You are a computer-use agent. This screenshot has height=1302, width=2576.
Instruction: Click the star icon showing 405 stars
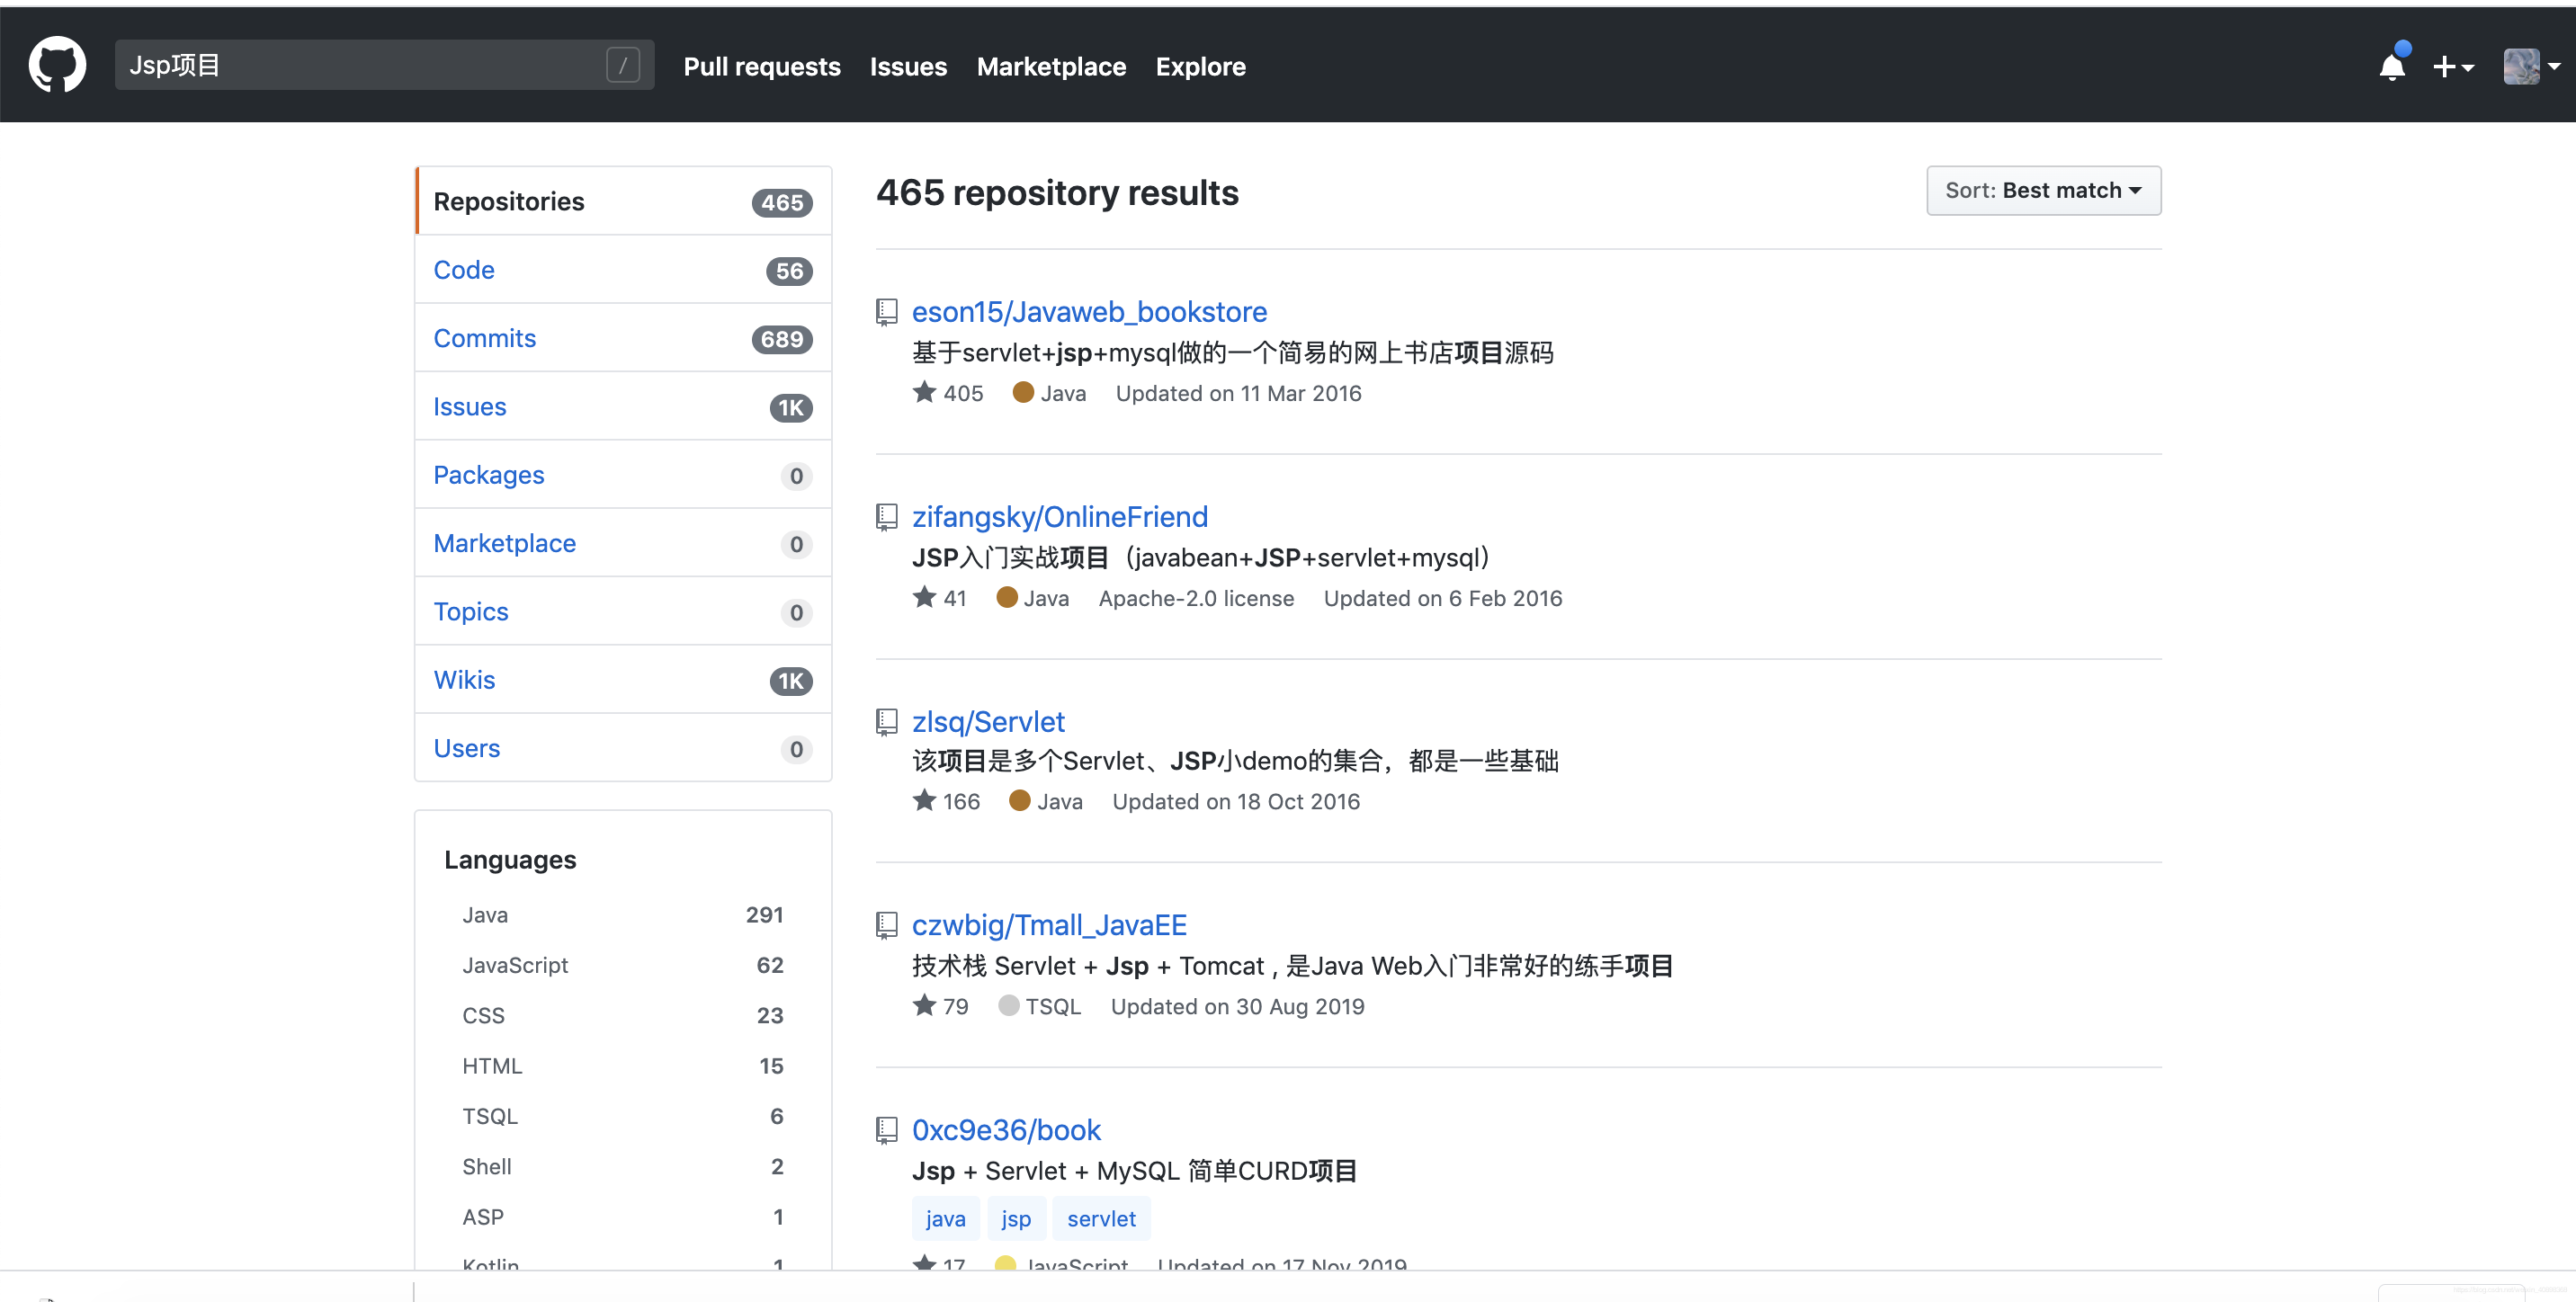[x=924, y=392]
